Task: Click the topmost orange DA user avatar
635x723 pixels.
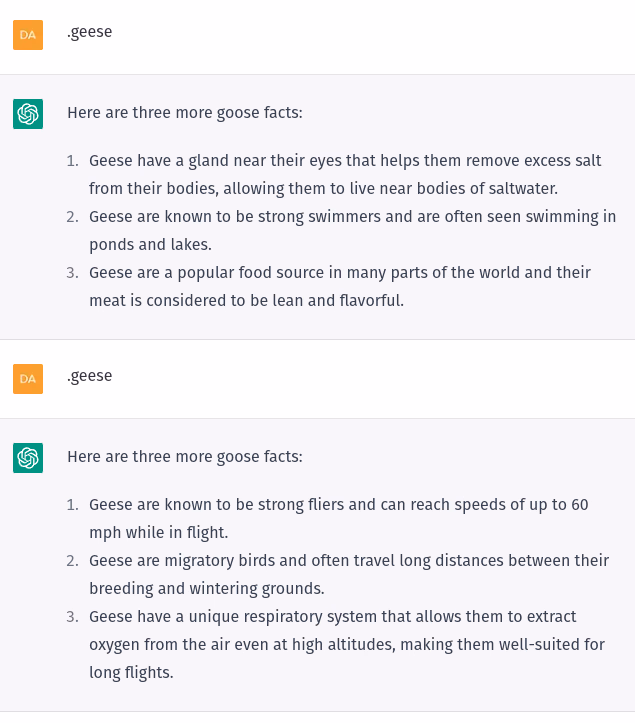Action: tap(28, 35)
